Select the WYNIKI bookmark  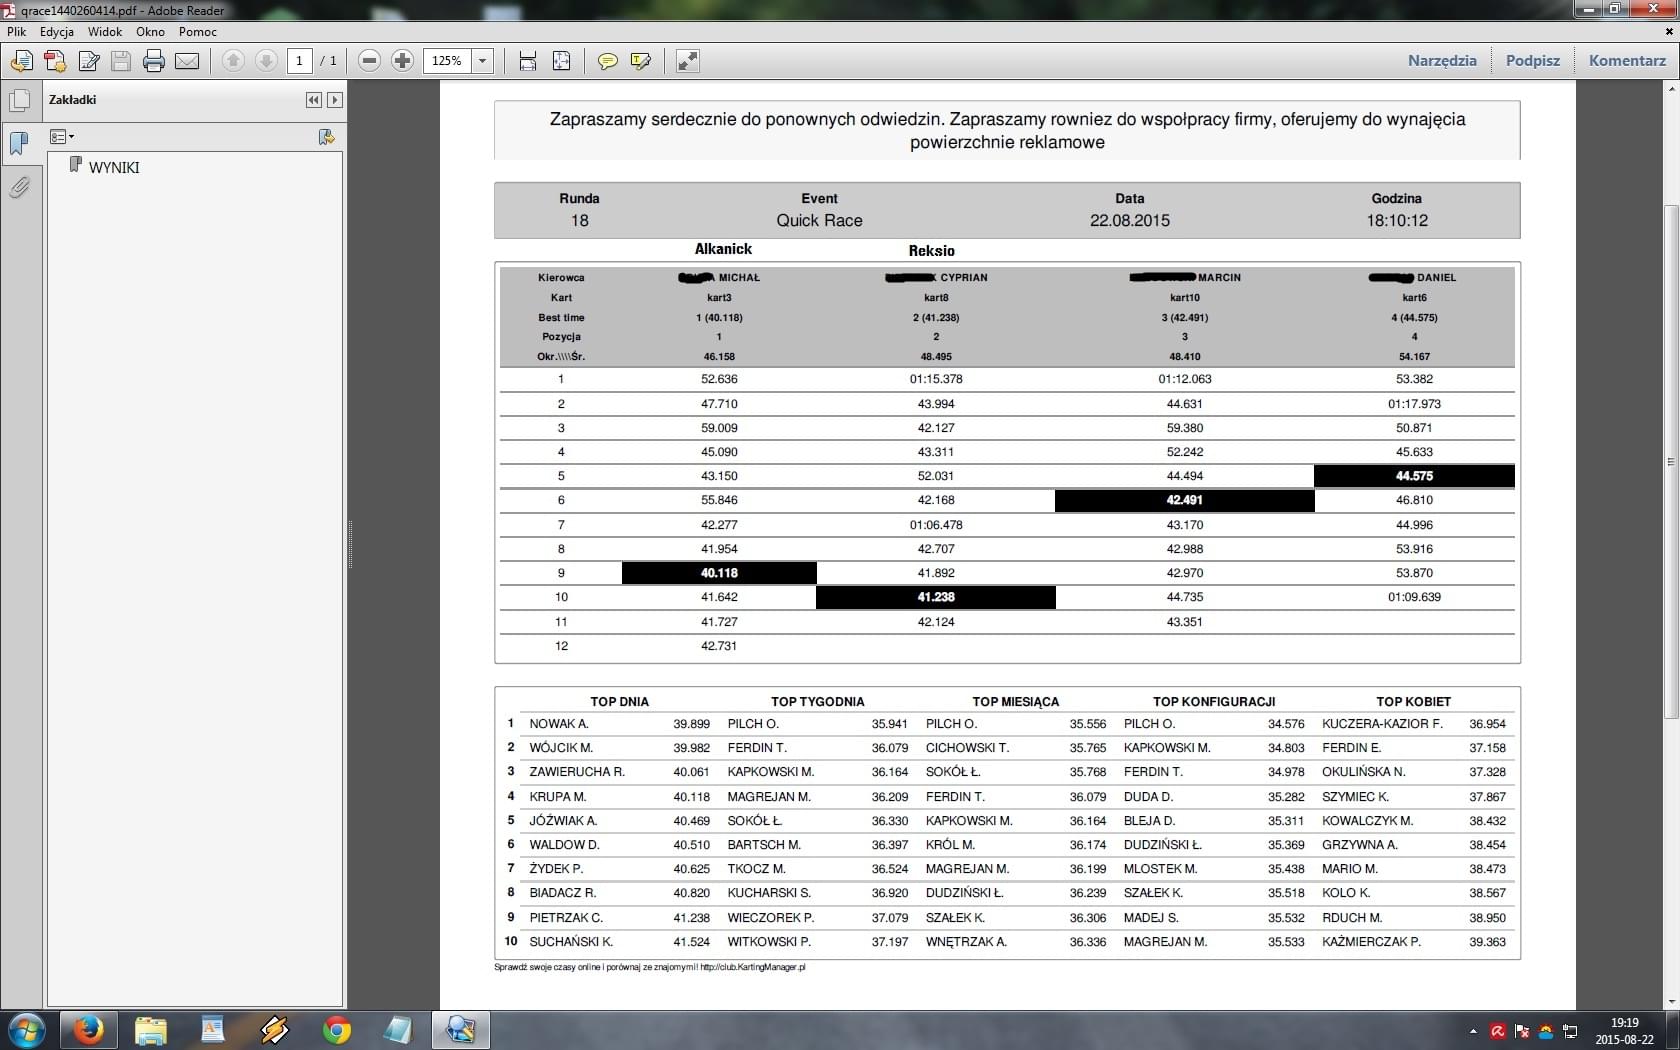(x=113, y=168)
